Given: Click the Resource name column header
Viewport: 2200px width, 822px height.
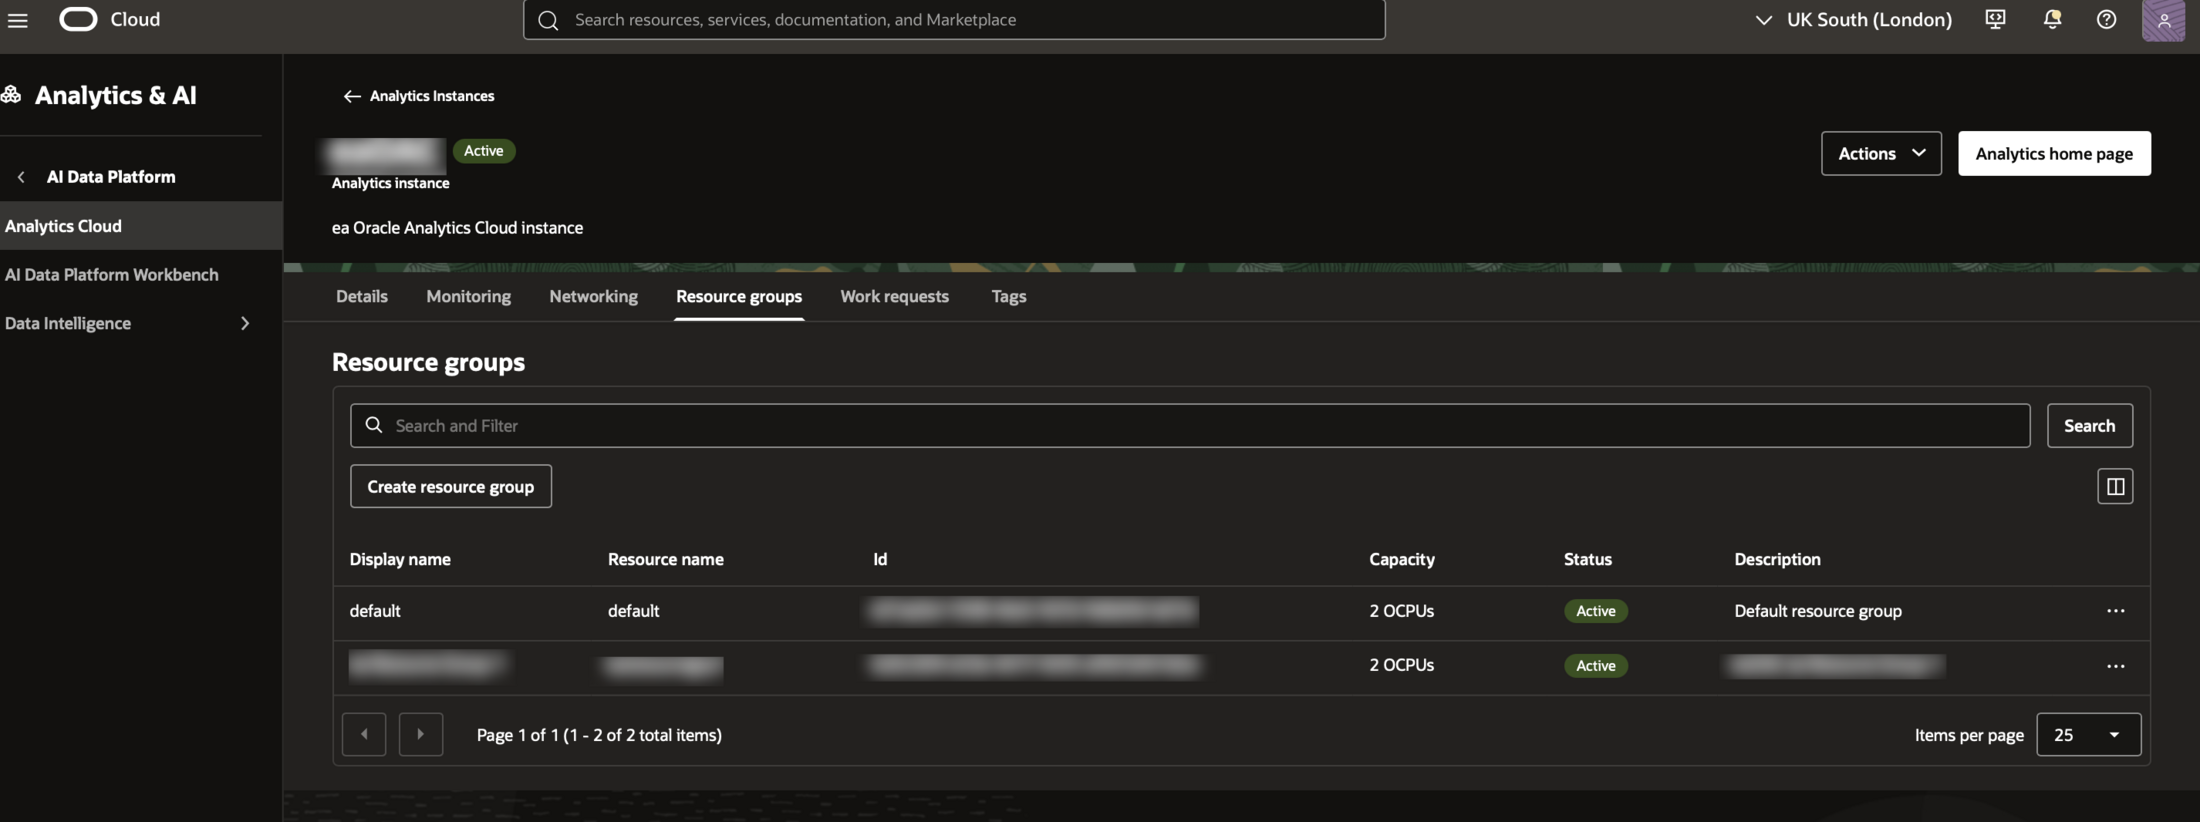Looking at the screenshot, I should point(666,559).
